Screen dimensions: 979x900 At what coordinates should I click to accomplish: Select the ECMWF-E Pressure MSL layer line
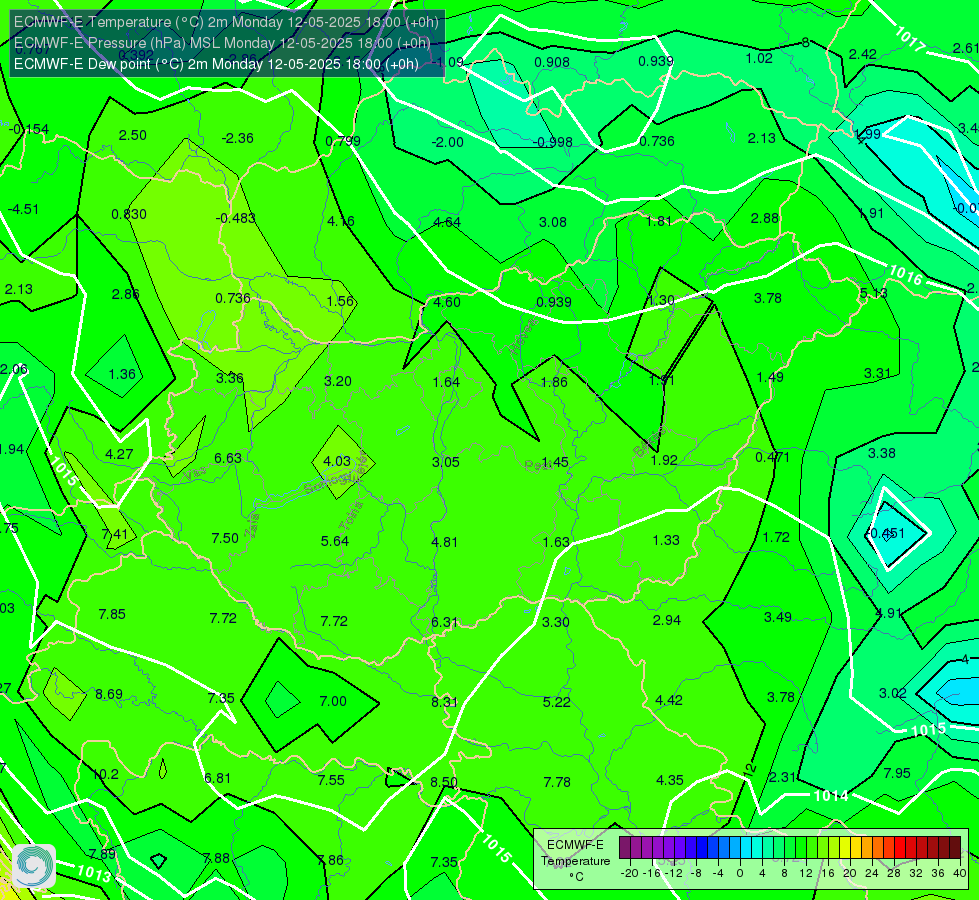pos(222,43)
